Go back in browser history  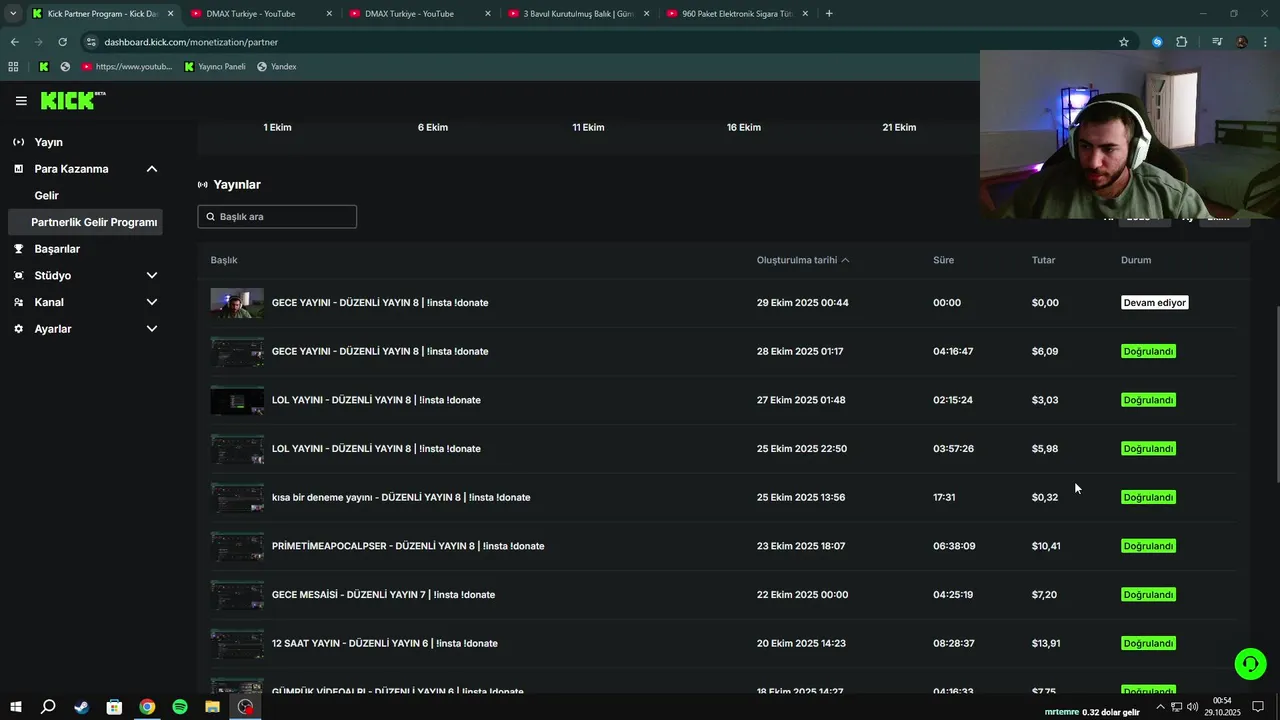14,42
